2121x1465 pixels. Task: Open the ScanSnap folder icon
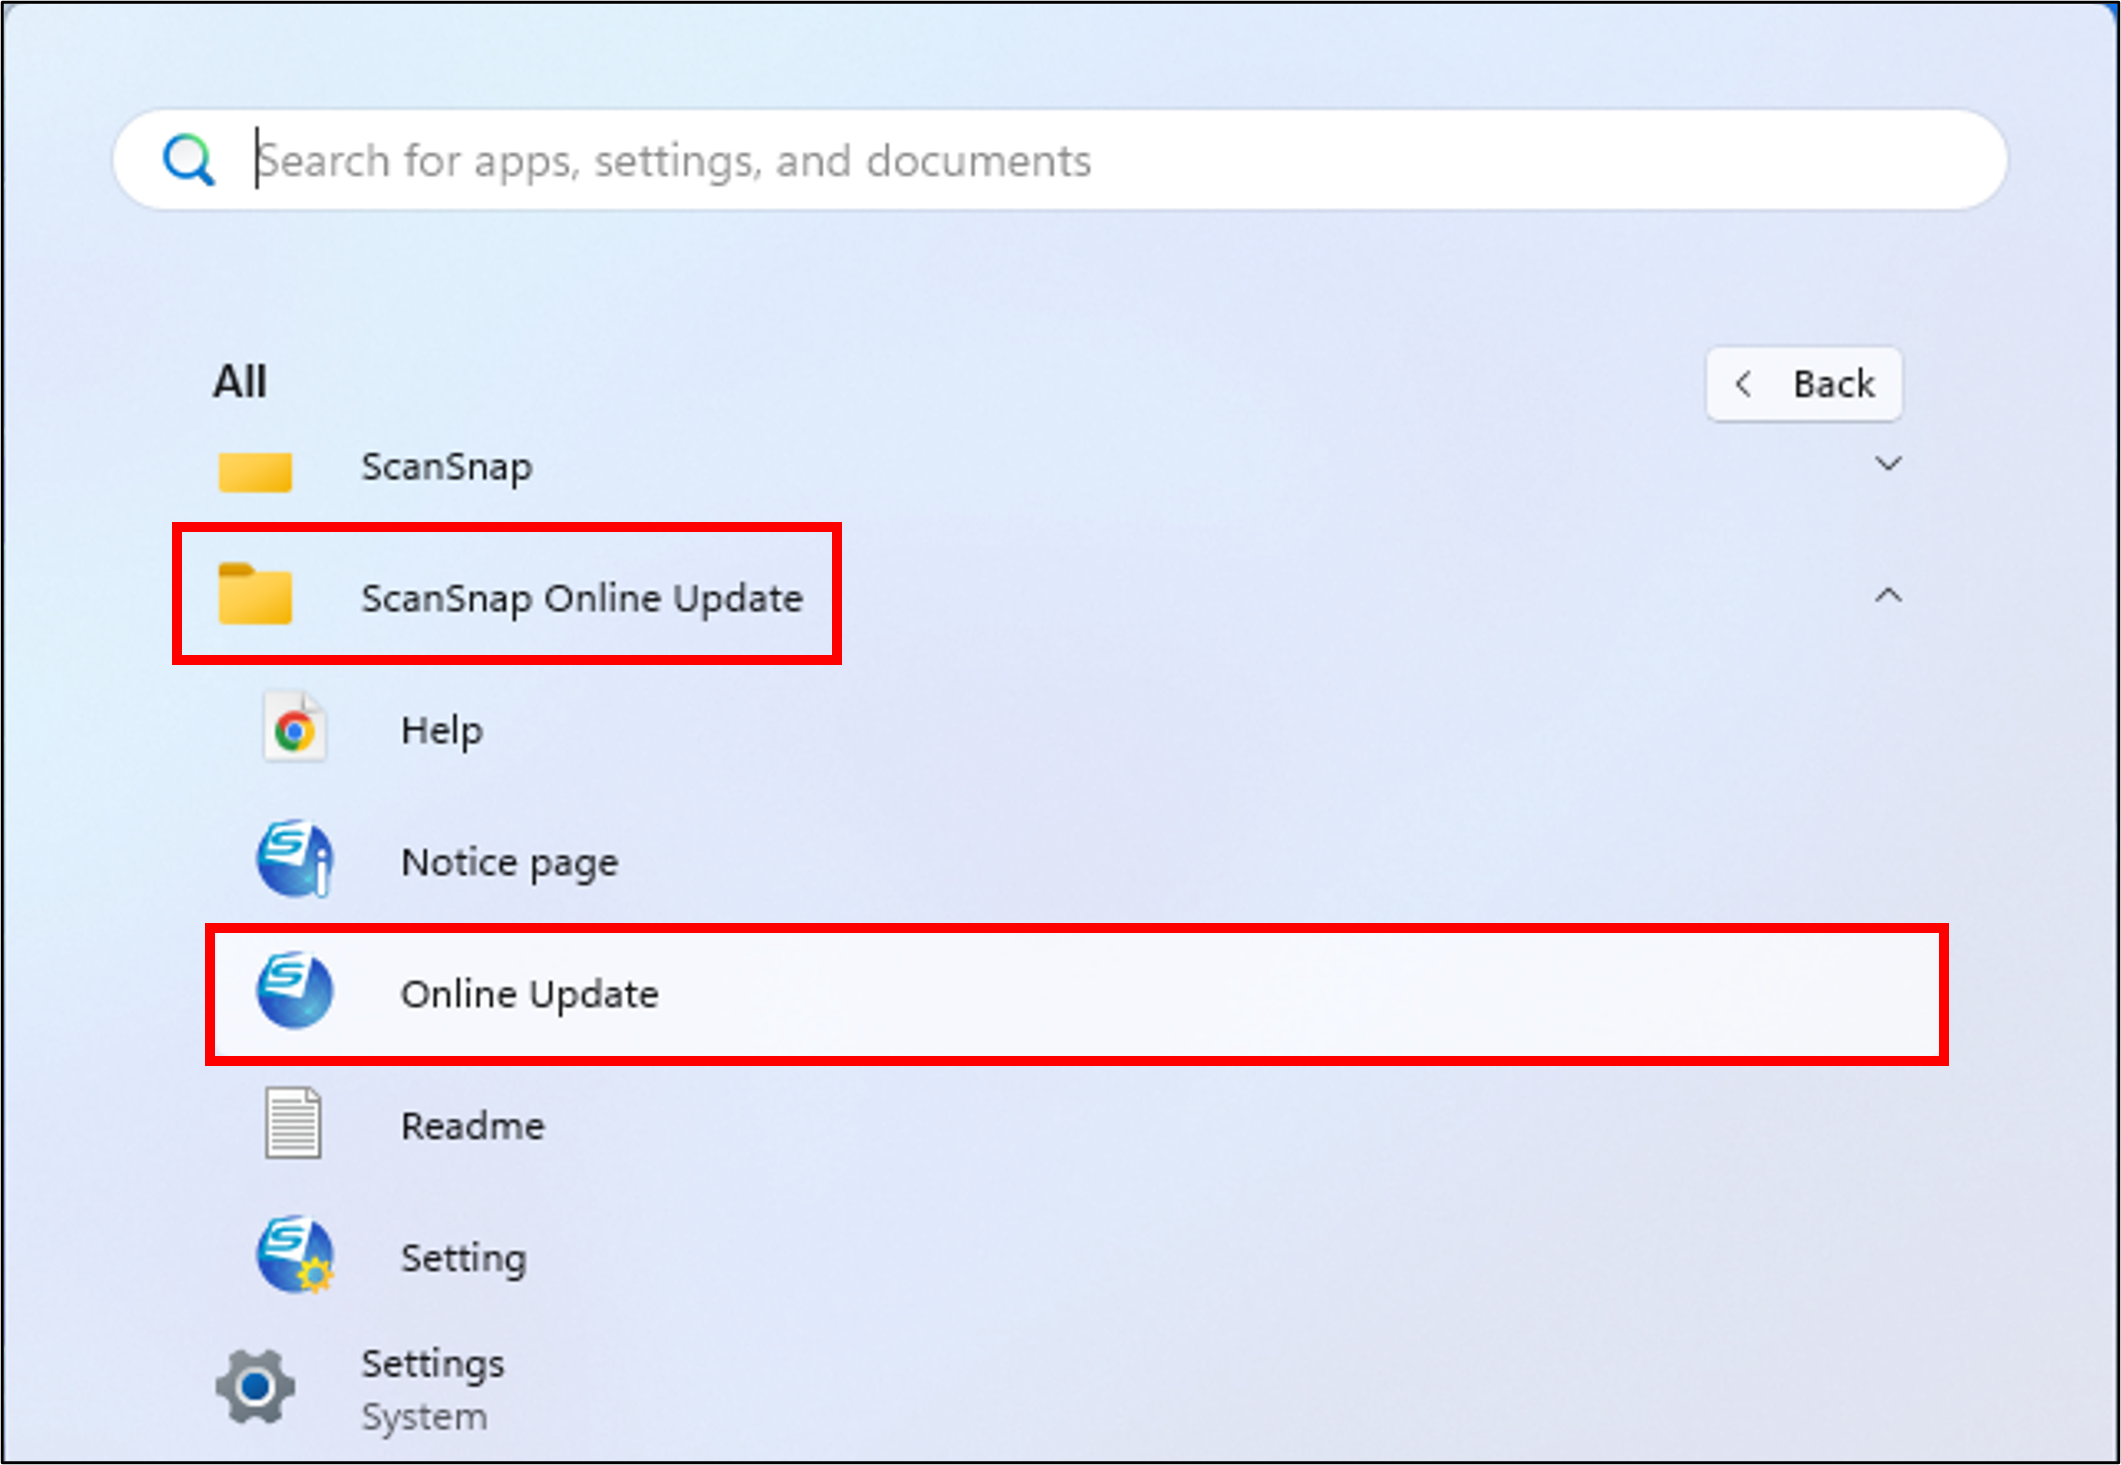255,470
